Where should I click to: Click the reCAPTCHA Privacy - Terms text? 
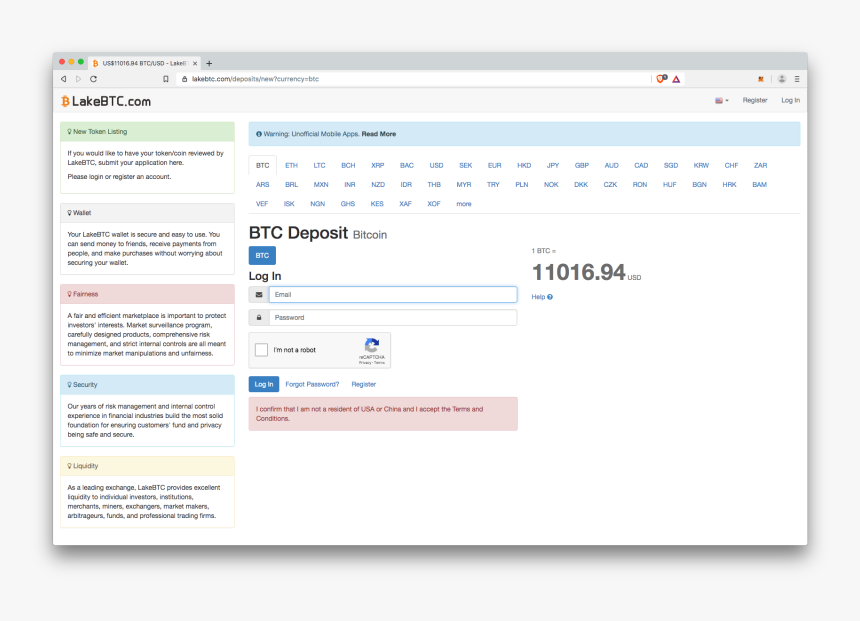372,363
